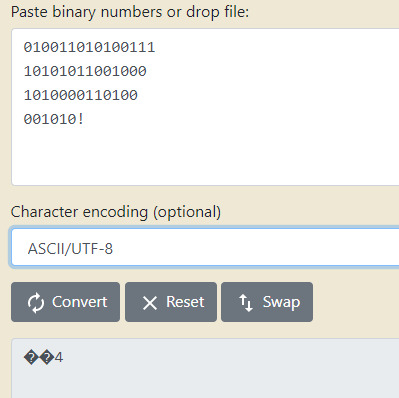Viewport: 399px width, 398px height.
Task: Reset the converter fields
Action: [x=171, y=302]
